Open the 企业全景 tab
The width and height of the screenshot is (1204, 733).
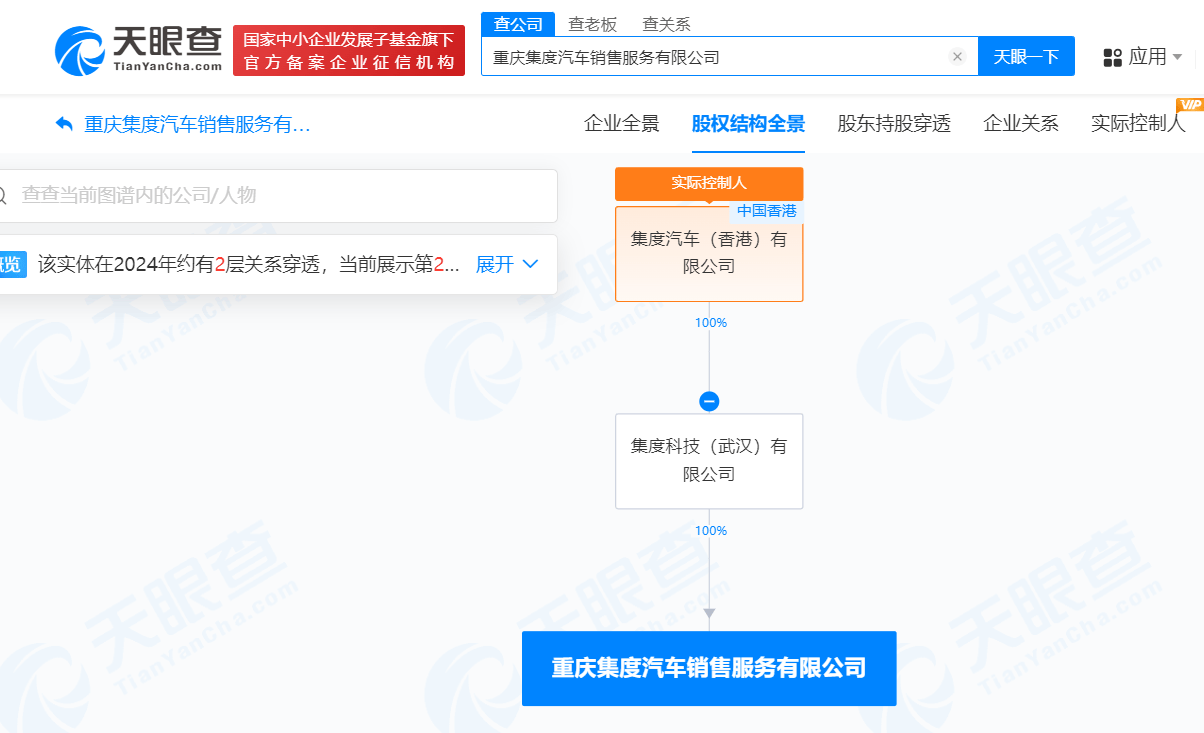click(621, 124)
